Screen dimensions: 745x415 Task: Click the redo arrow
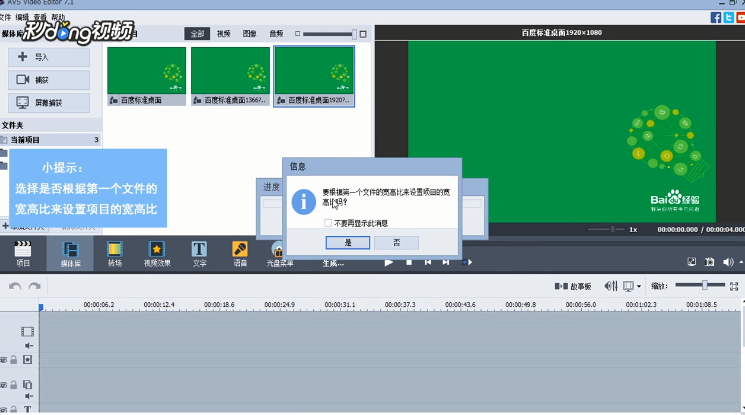34,286
